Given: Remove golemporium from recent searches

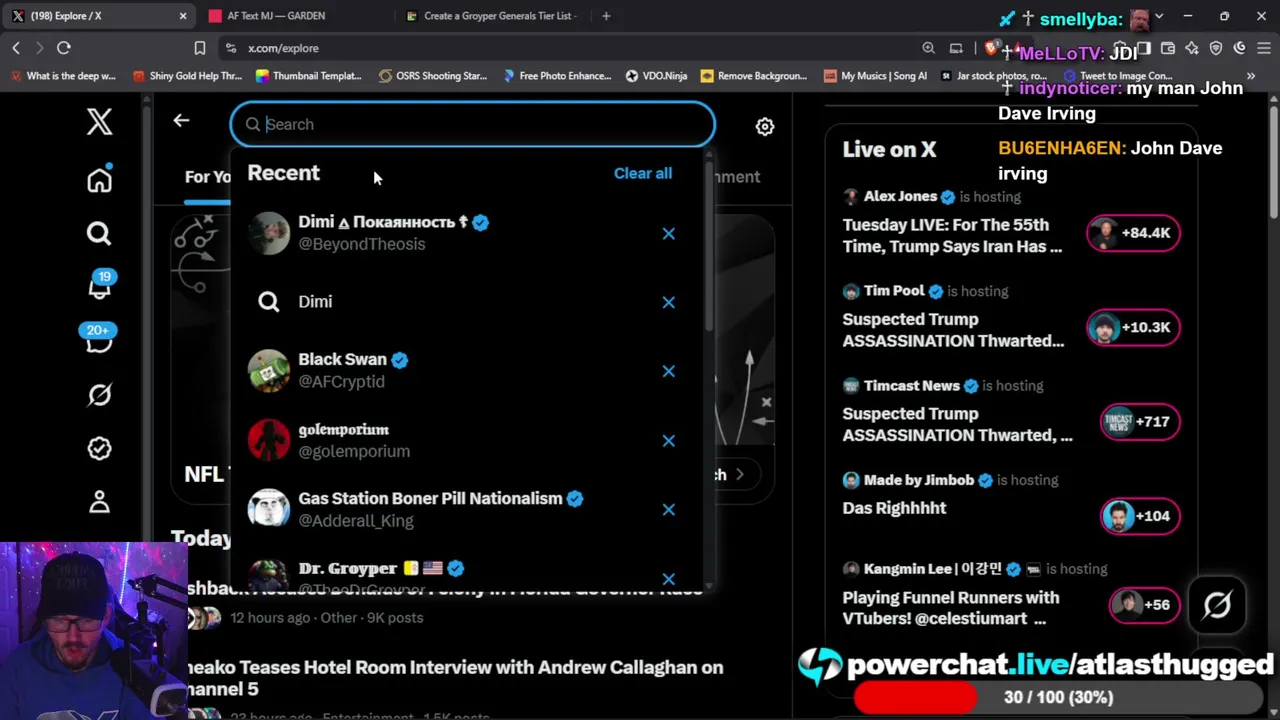Looking at the screenshot, I should click(669, 441).
